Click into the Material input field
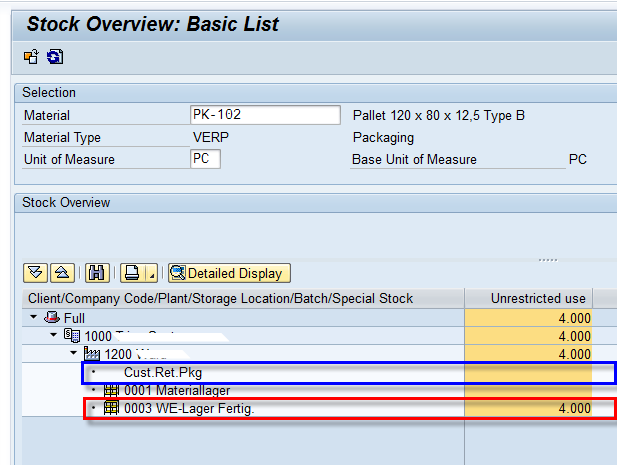The image size is (617, 465). coord(264,115)
